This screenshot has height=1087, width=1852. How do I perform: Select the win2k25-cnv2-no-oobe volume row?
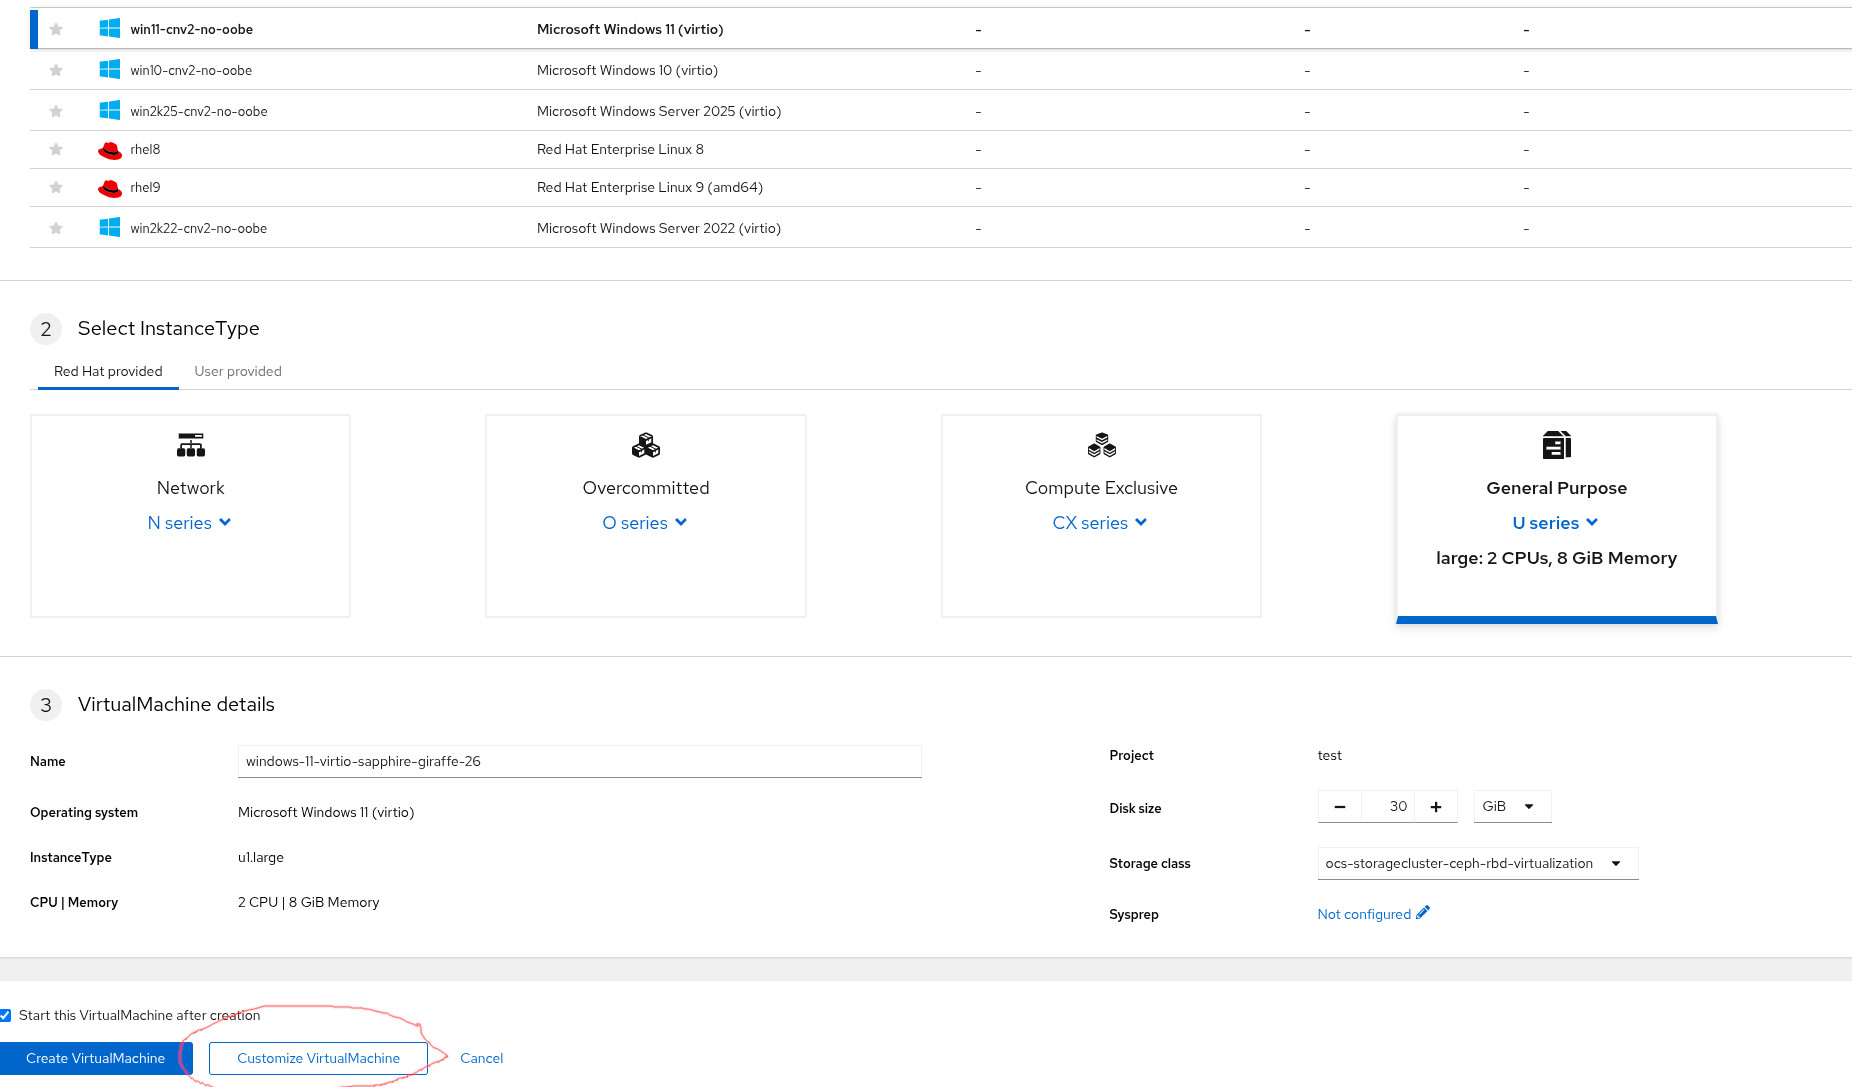coord(941,111)
